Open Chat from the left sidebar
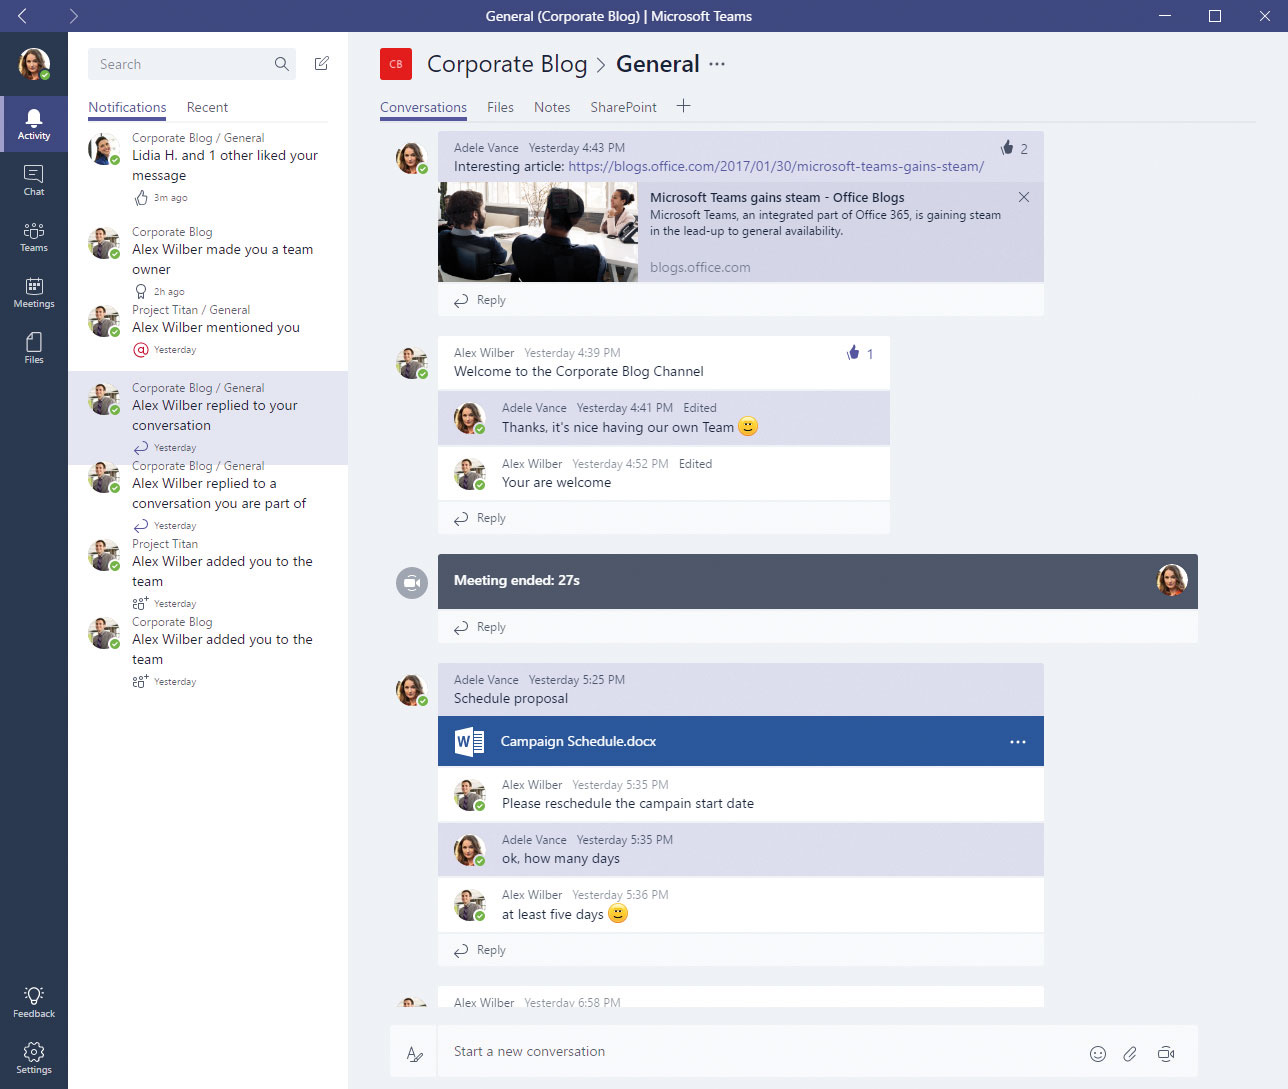Screen dimensions: 1288x1089 click(34, 180)
